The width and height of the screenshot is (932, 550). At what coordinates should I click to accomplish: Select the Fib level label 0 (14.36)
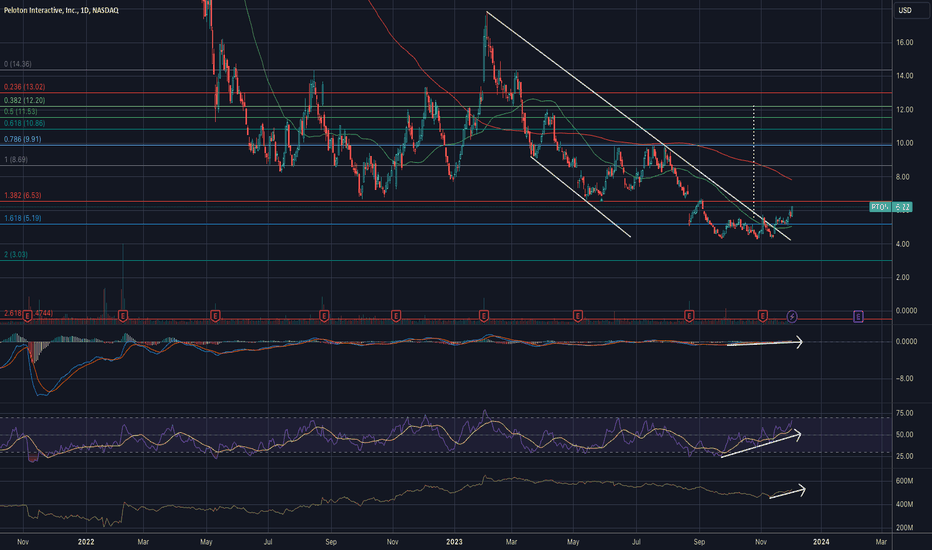[18, 64]
